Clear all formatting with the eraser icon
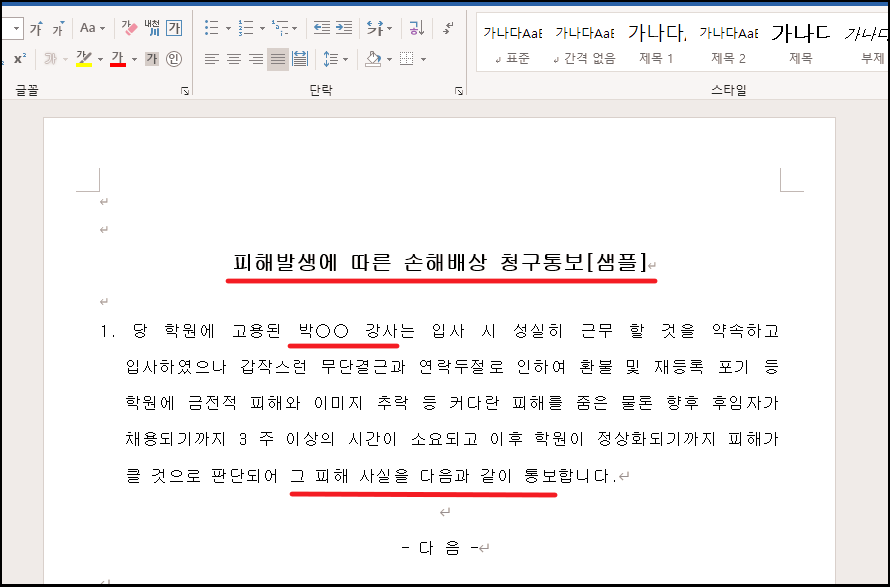 129,28
